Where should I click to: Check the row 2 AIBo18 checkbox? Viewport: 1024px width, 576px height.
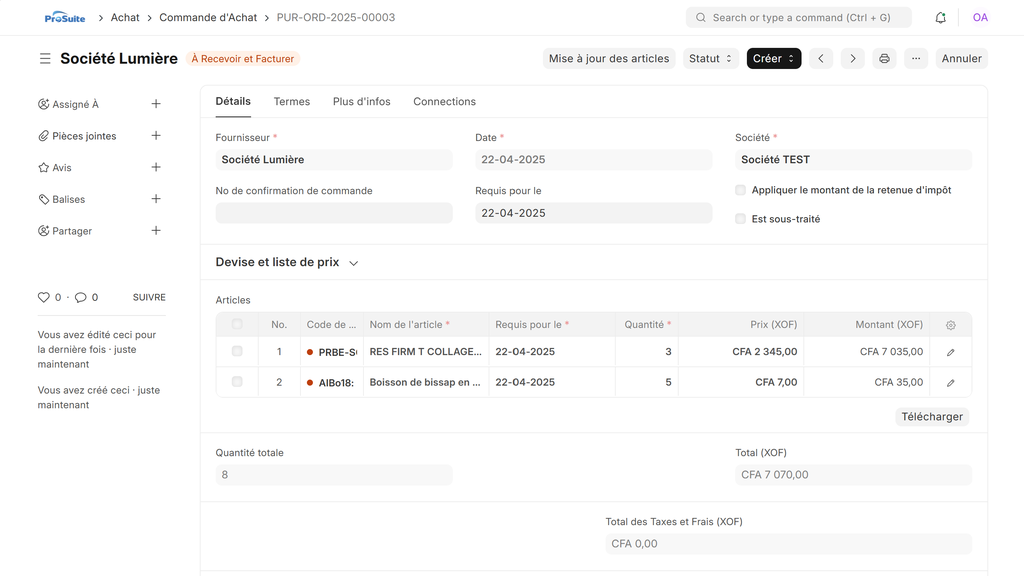pos(237,381)
